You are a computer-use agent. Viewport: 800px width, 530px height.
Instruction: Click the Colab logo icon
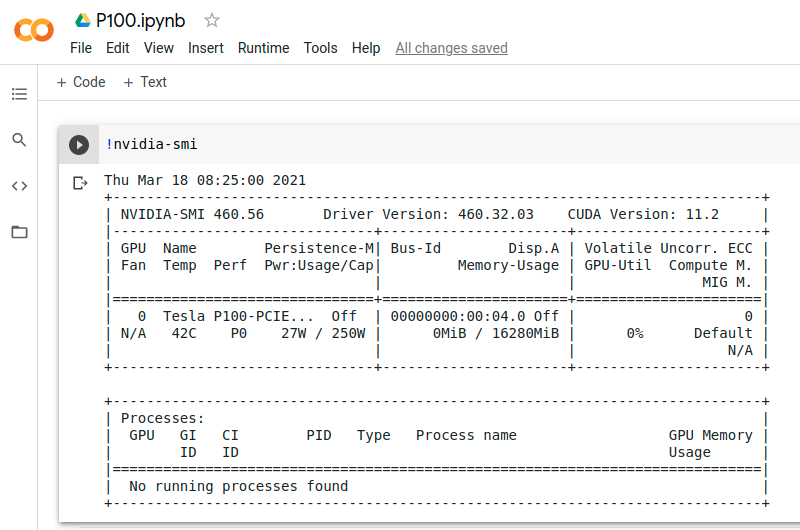34,30
